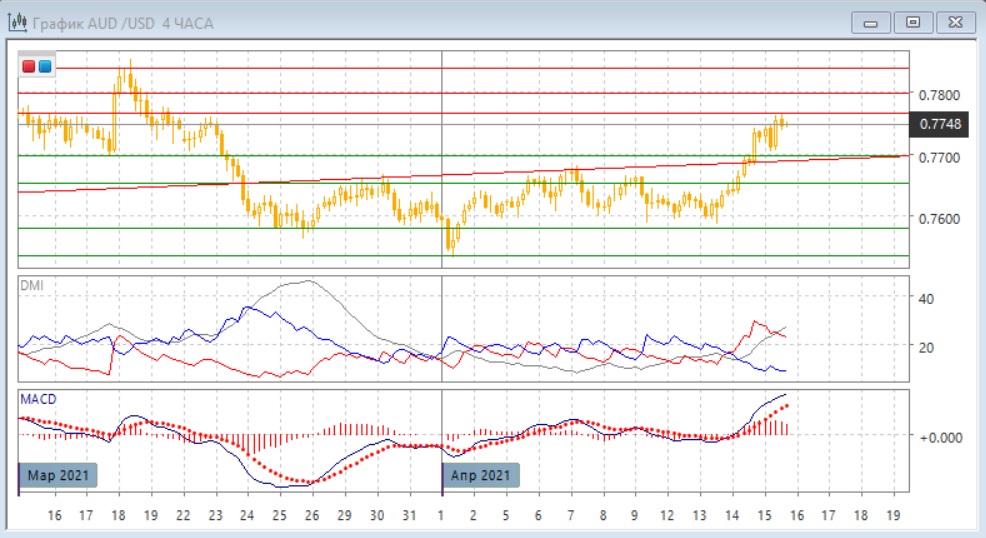
Task: Click the candlestick chart icon in title bar
Action: click(17, 21)
